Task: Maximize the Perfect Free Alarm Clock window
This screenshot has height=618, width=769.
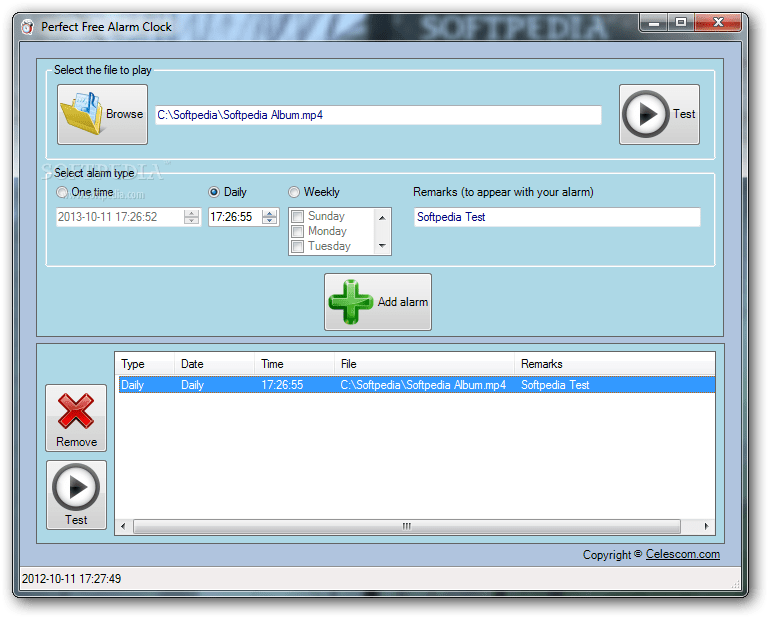Action: pos(681,23)
